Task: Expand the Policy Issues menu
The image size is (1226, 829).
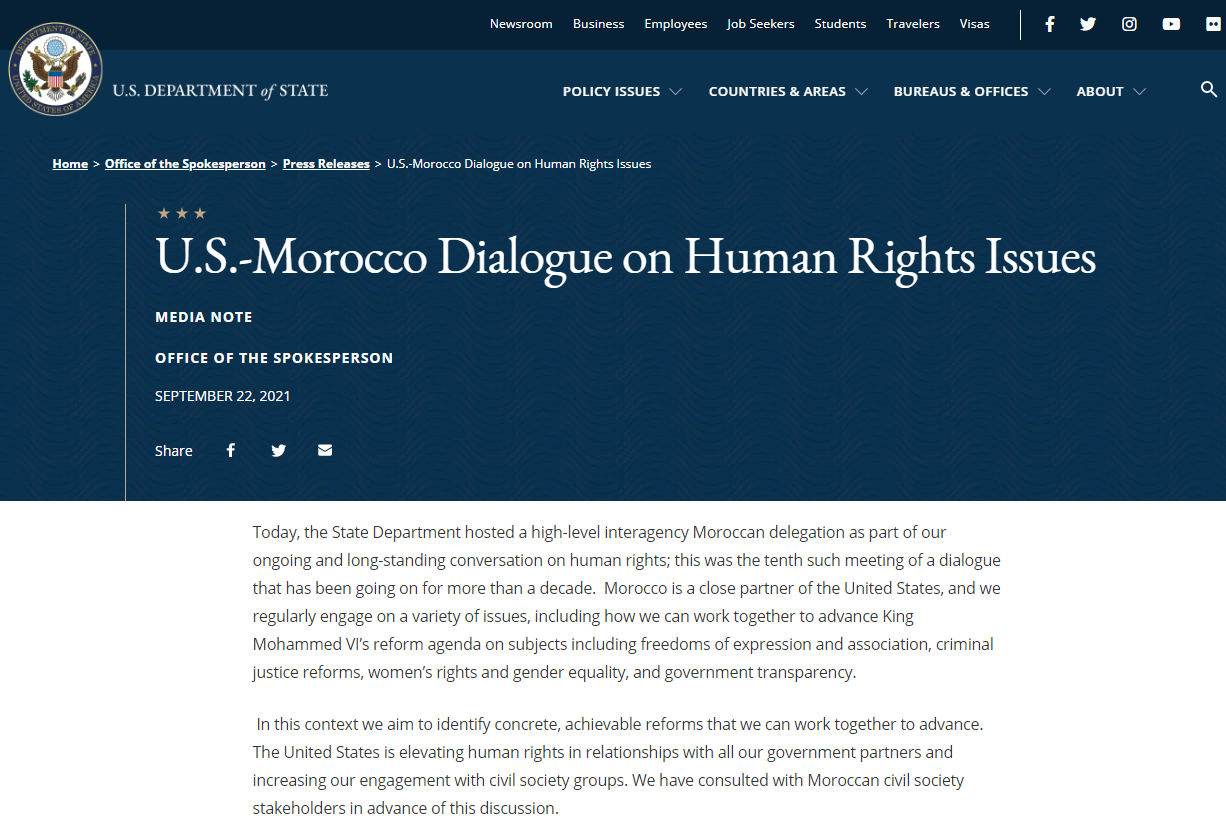Action: point(622,91)
